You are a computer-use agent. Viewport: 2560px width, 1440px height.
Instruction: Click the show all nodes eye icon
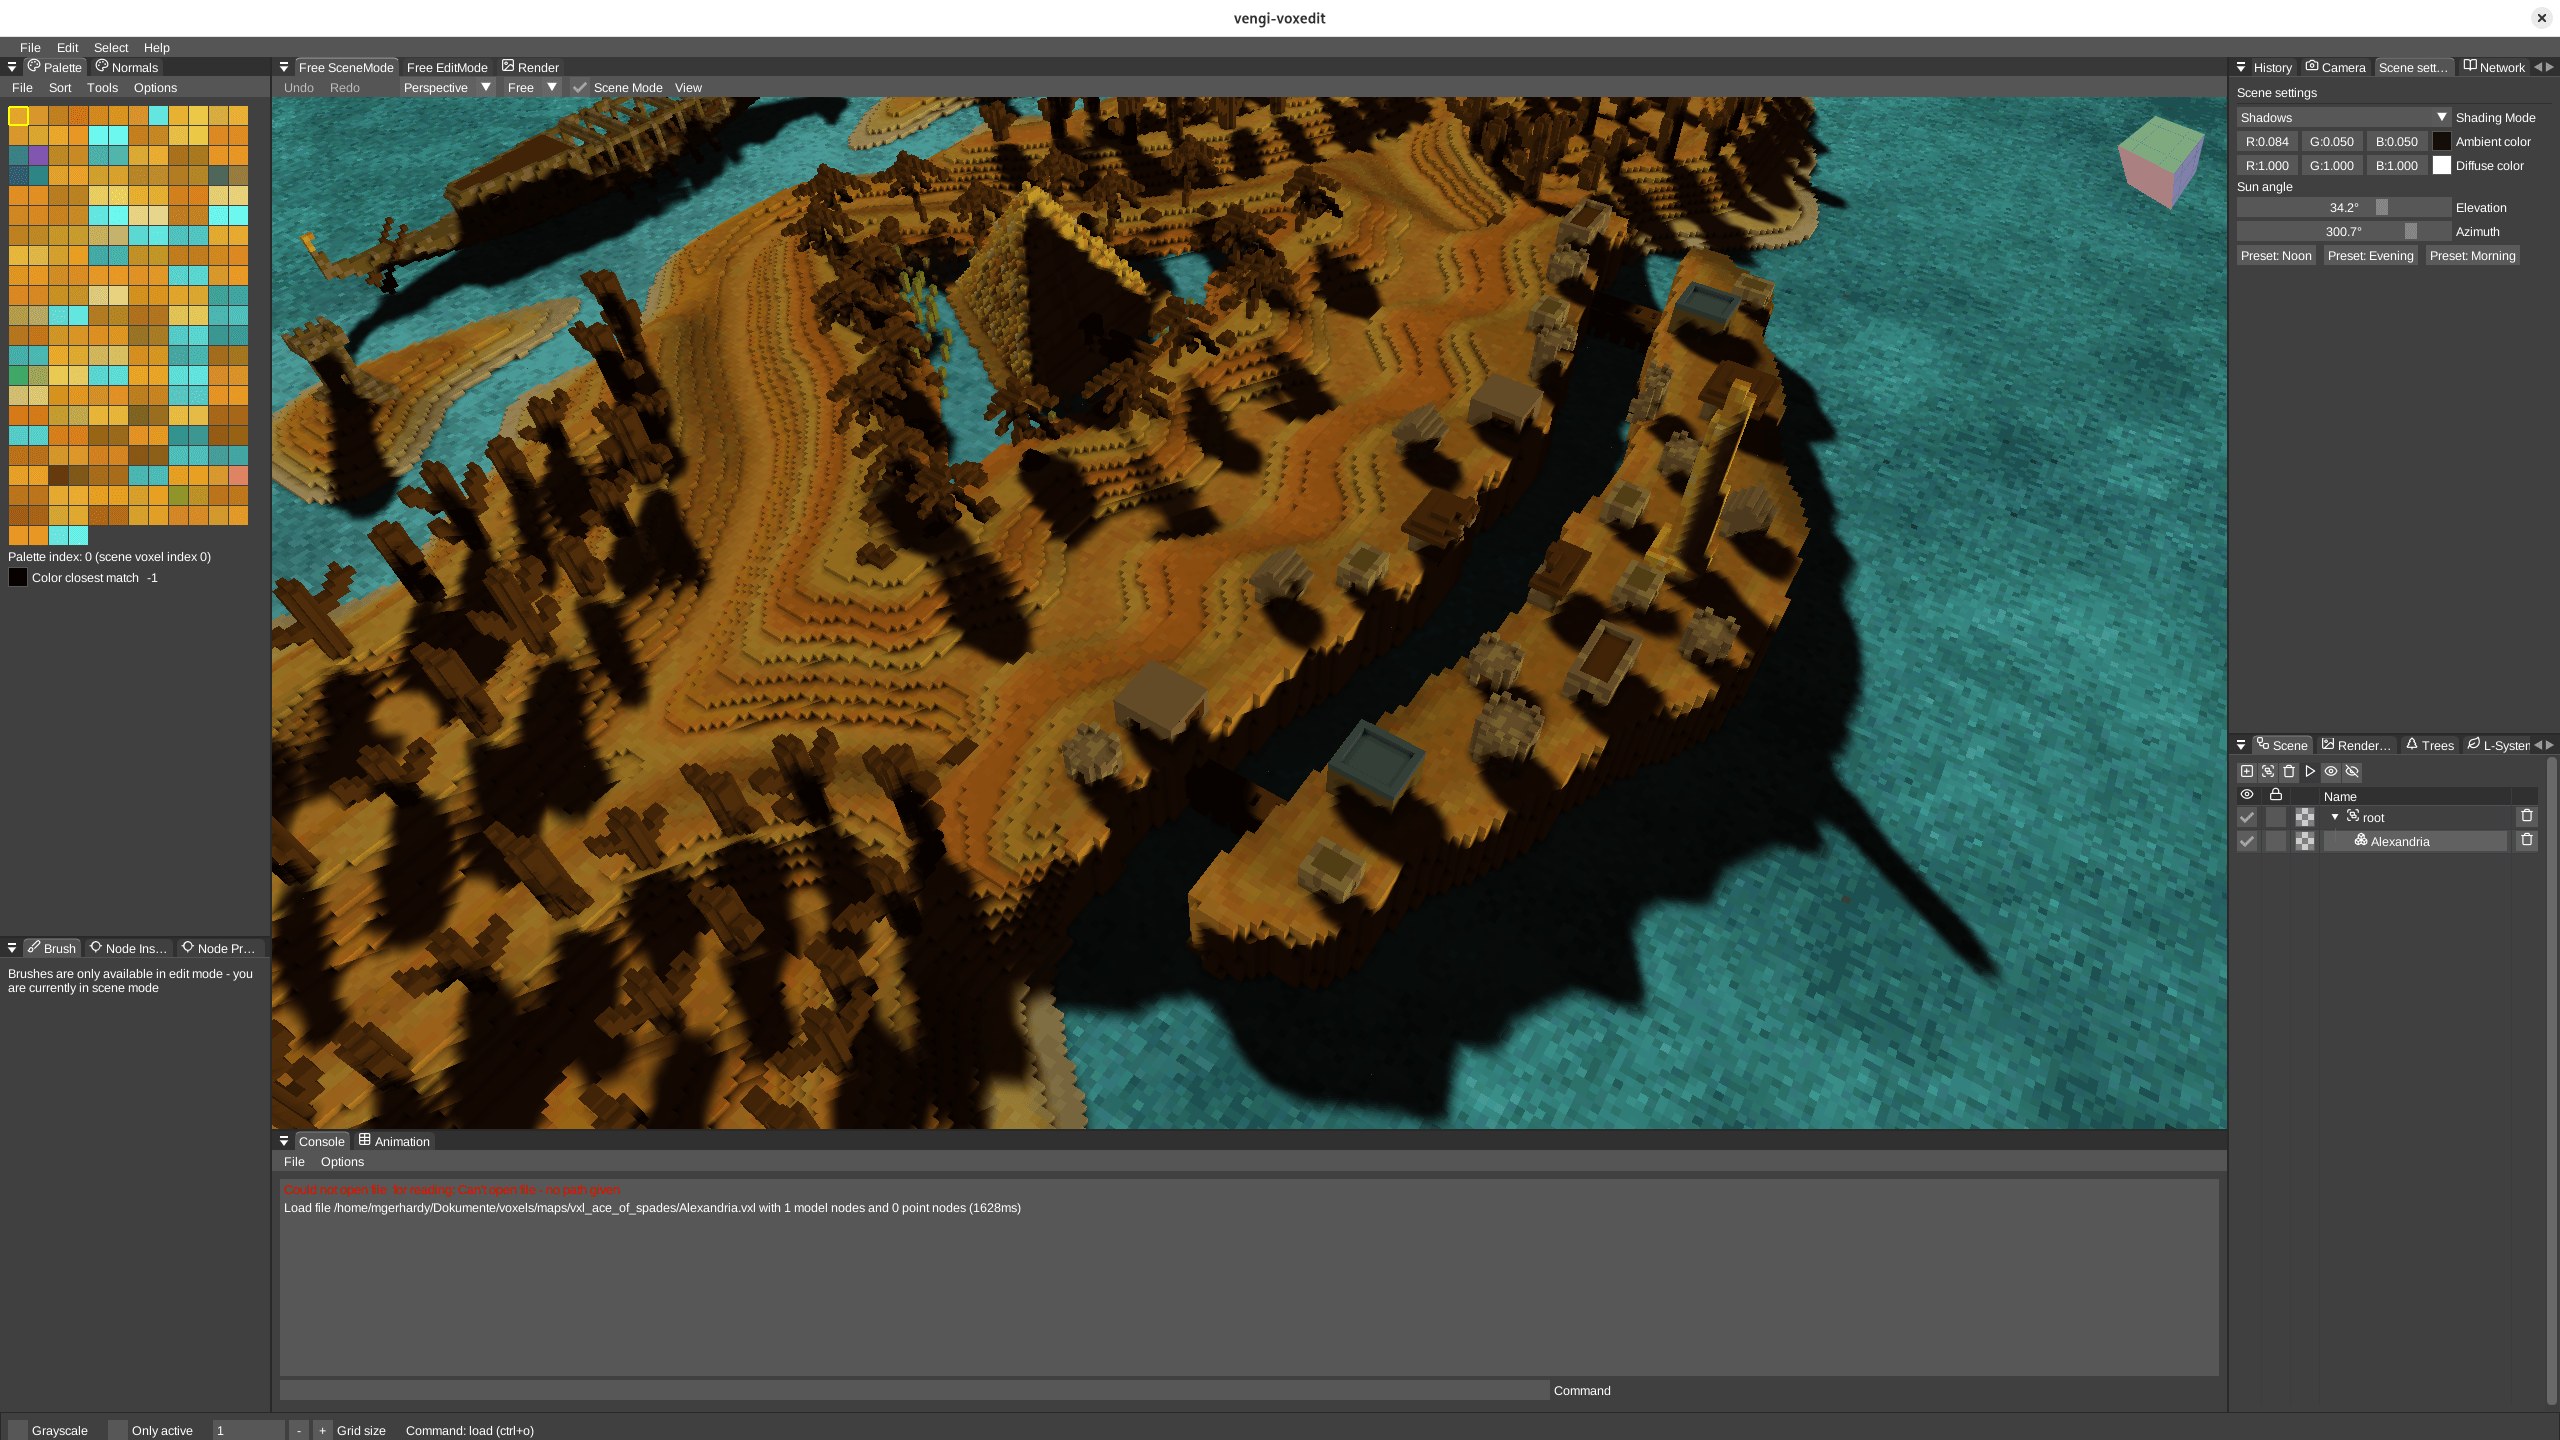tap(2331, 771)
